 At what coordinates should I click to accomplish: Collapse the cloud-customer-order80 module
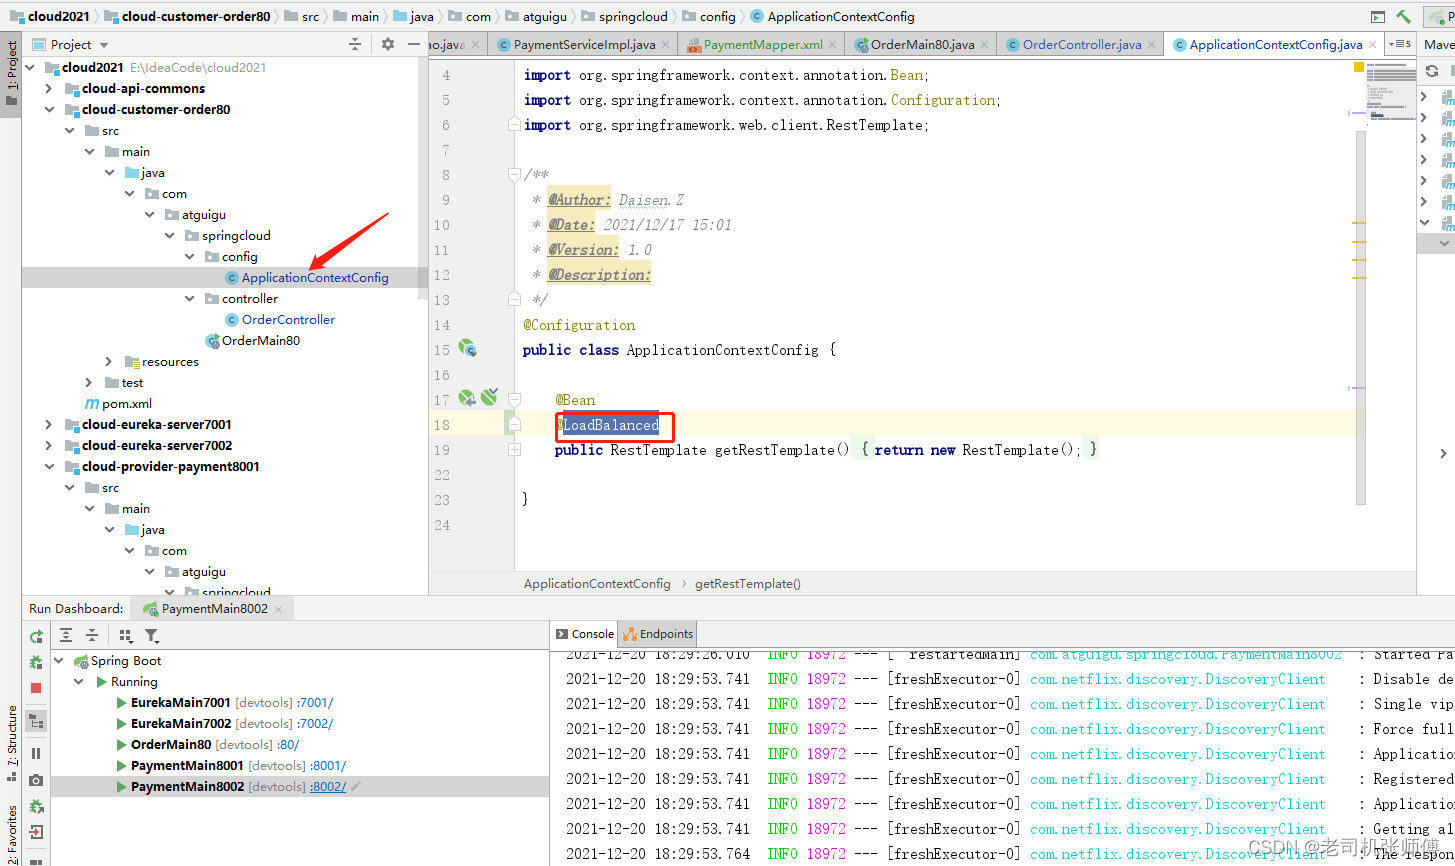49,110
